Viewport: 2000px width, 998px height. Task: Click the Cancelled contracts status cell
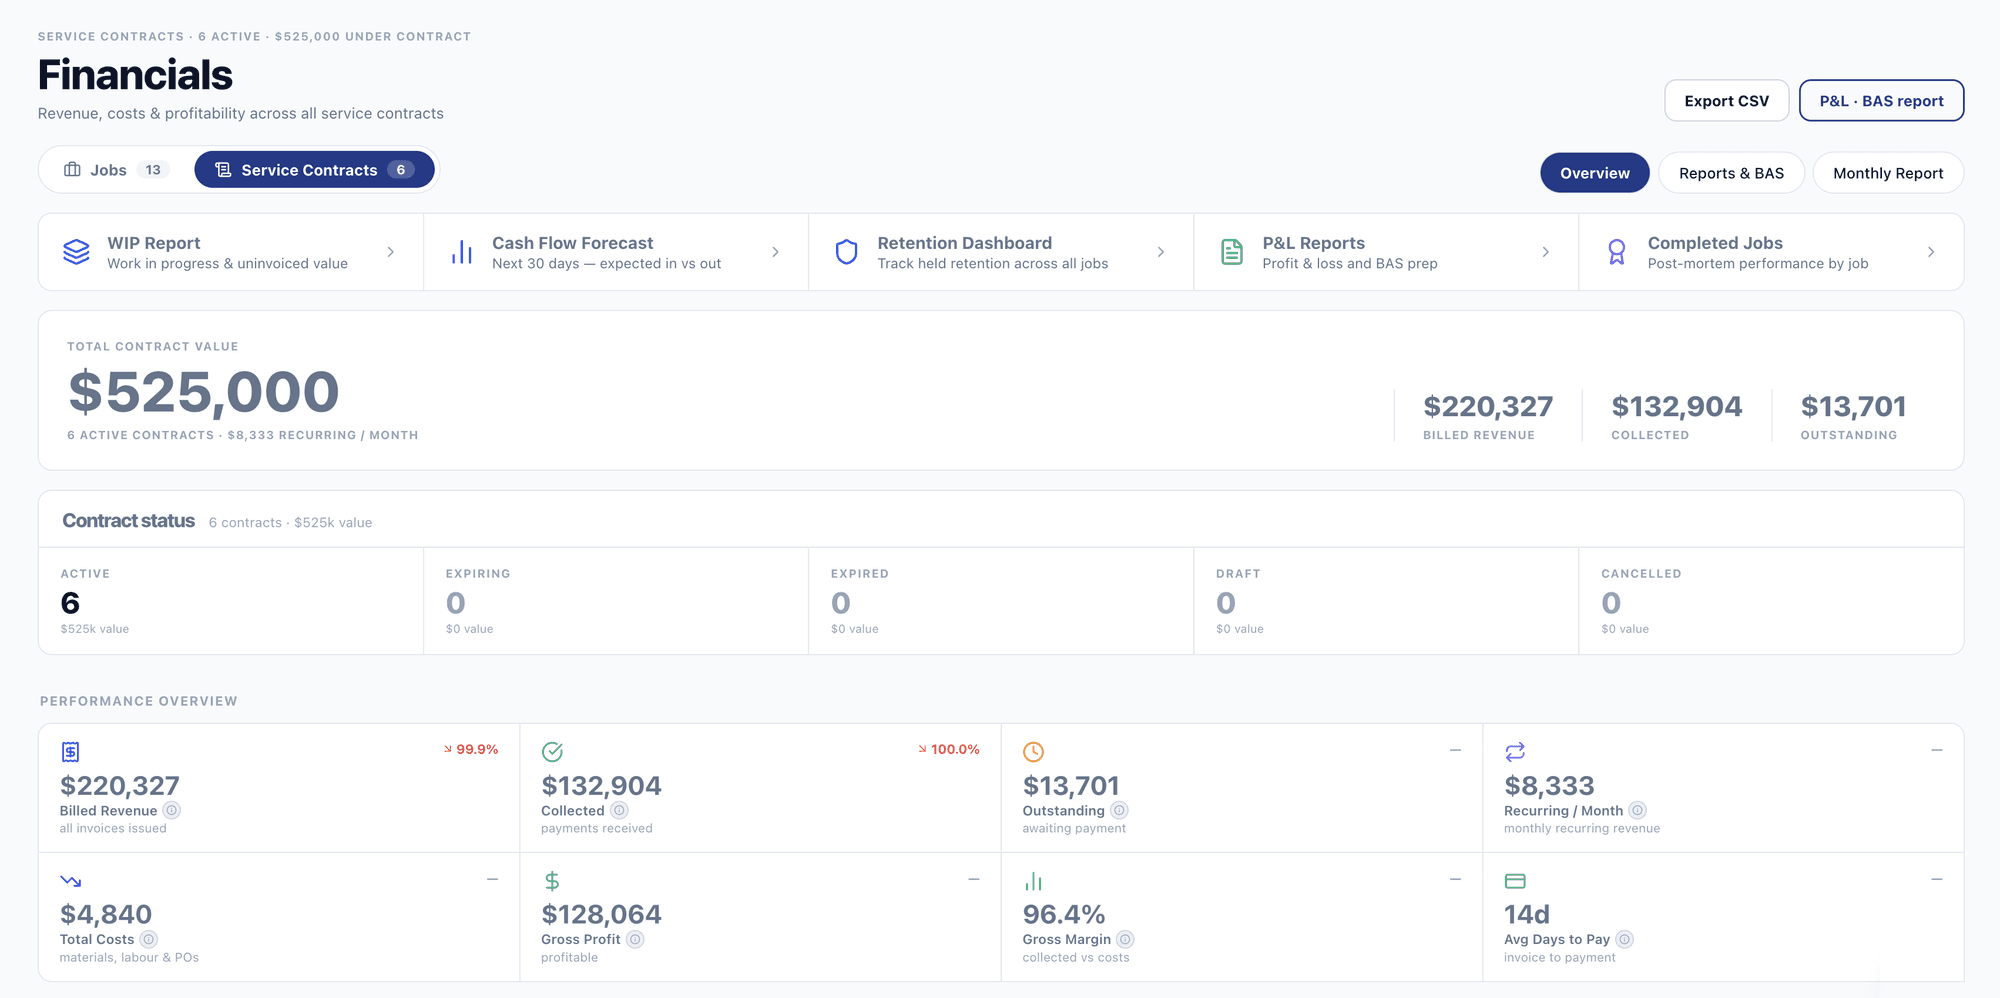1771,601
